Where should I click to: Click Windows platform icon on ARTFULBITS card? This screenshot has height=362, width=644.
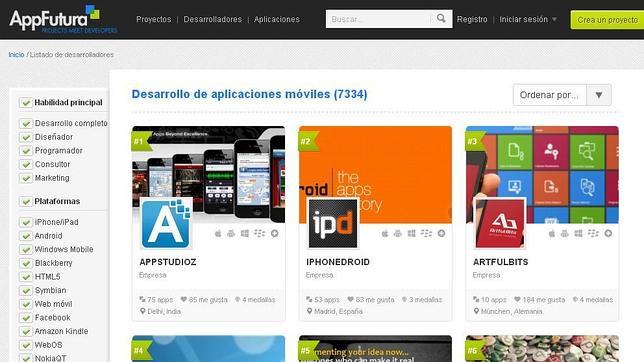tap(578, 233)
